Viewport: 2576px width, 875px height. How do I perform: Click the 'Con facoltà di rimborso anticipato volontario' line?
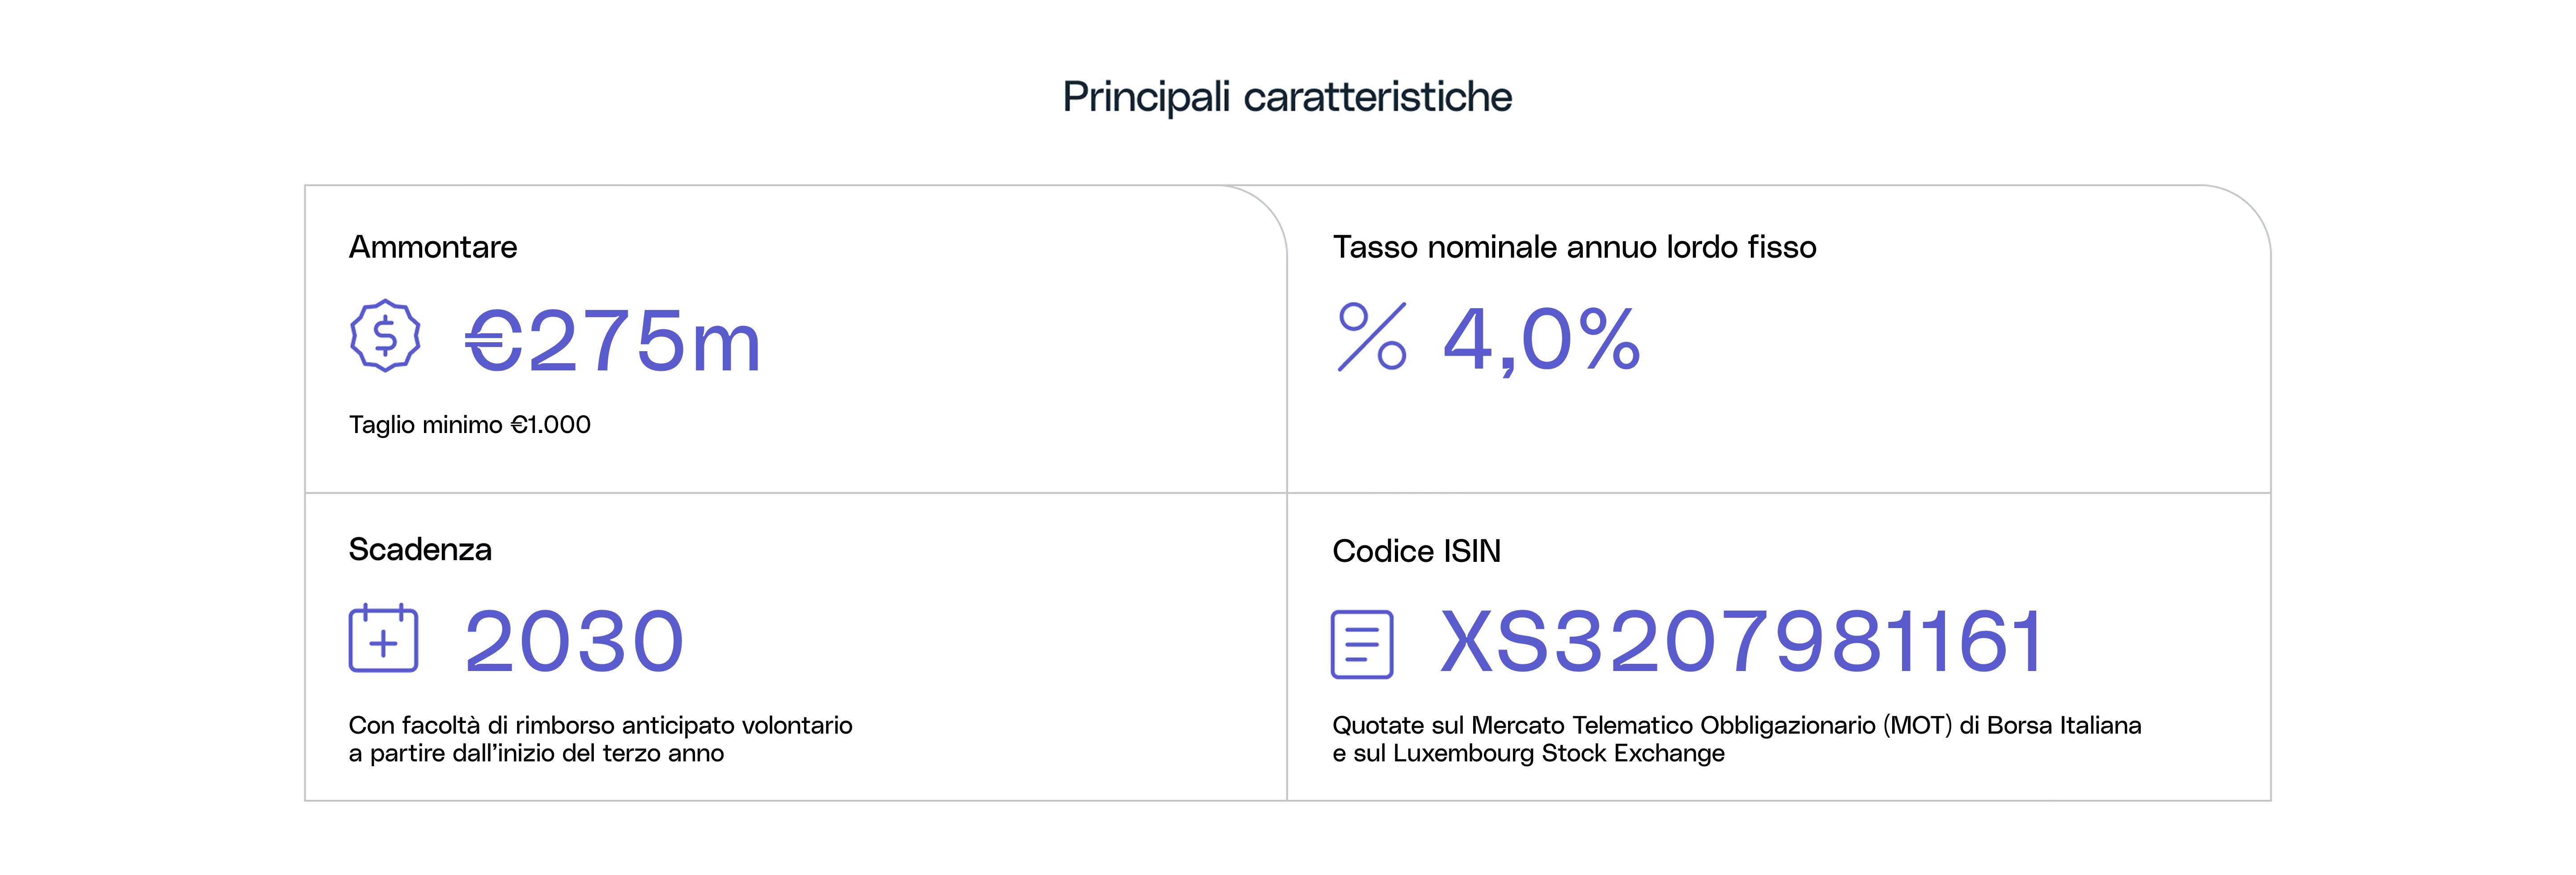(600, 725)
